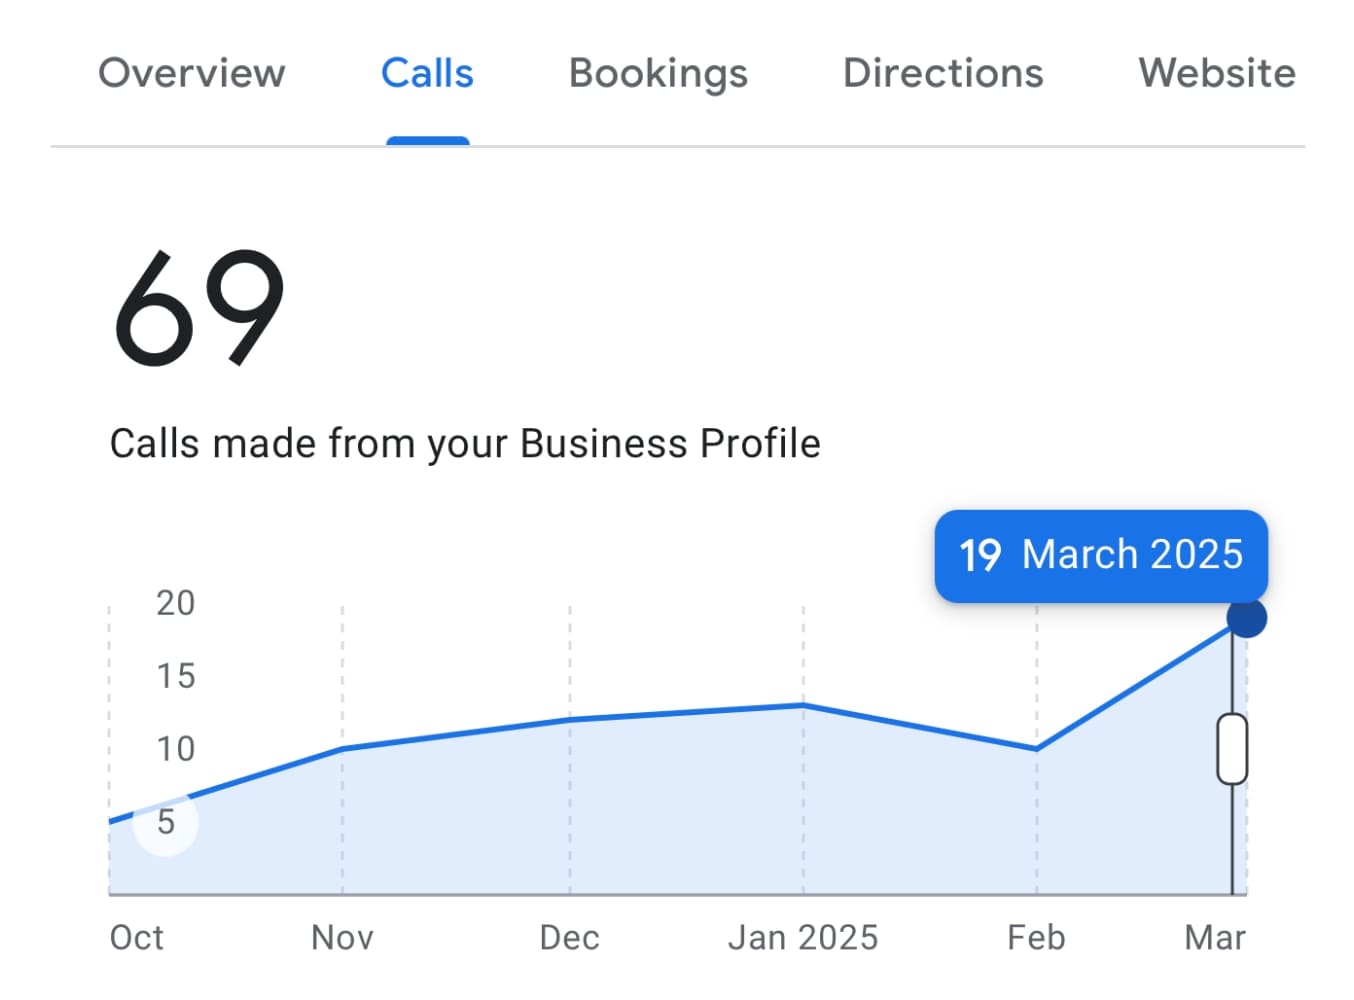
Task: Open the Website tab
Action: [x=1216, y=73]
